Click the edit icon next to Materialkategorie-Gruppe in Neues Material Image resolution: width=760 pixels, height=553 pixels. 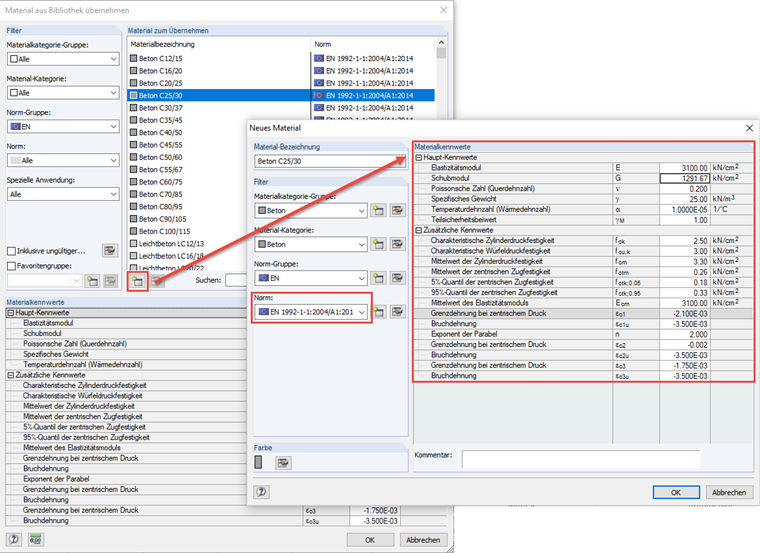pyautogui.click(x=397, y=210)
